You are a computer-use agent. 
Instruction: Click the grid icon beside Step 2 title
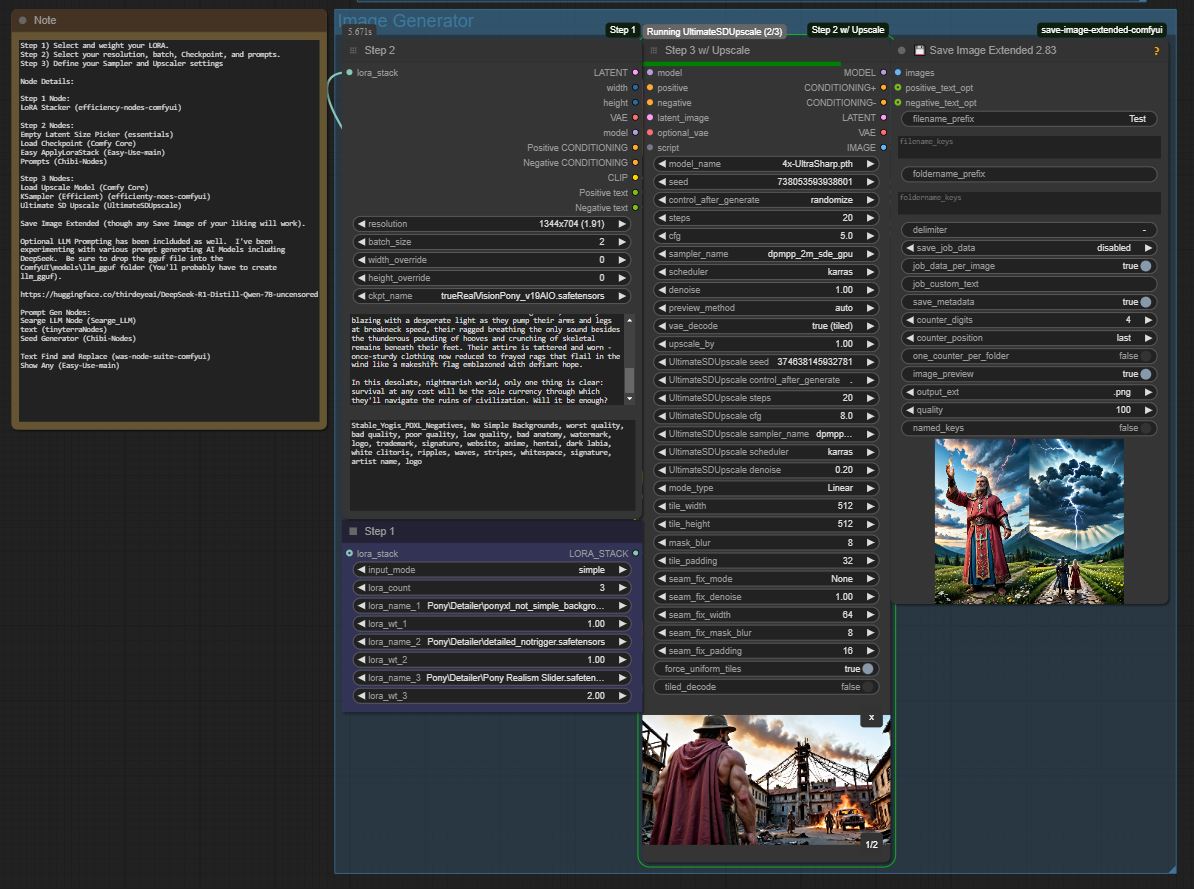point(353,50)
